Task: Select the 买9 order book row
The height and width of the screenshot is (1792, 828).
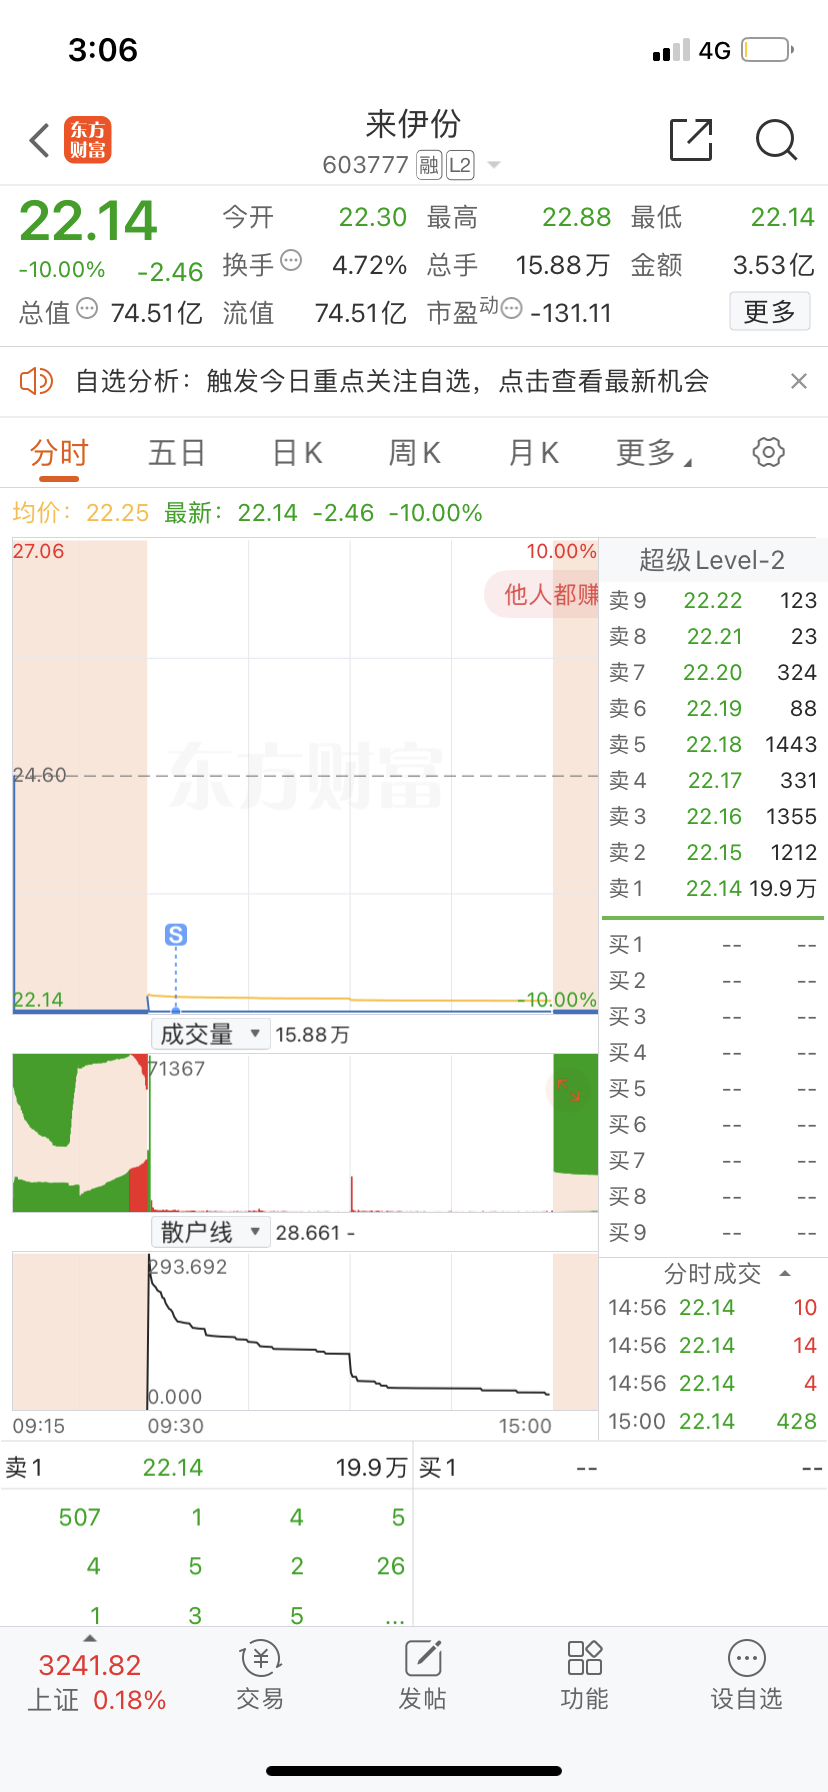Action: pyautogui.click(x=713, y=1232)
